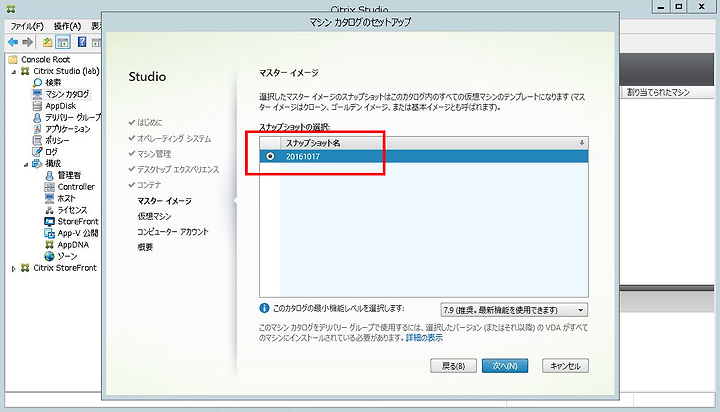
Task: Click the forward arrow toolbar icon
Action: 28,42
